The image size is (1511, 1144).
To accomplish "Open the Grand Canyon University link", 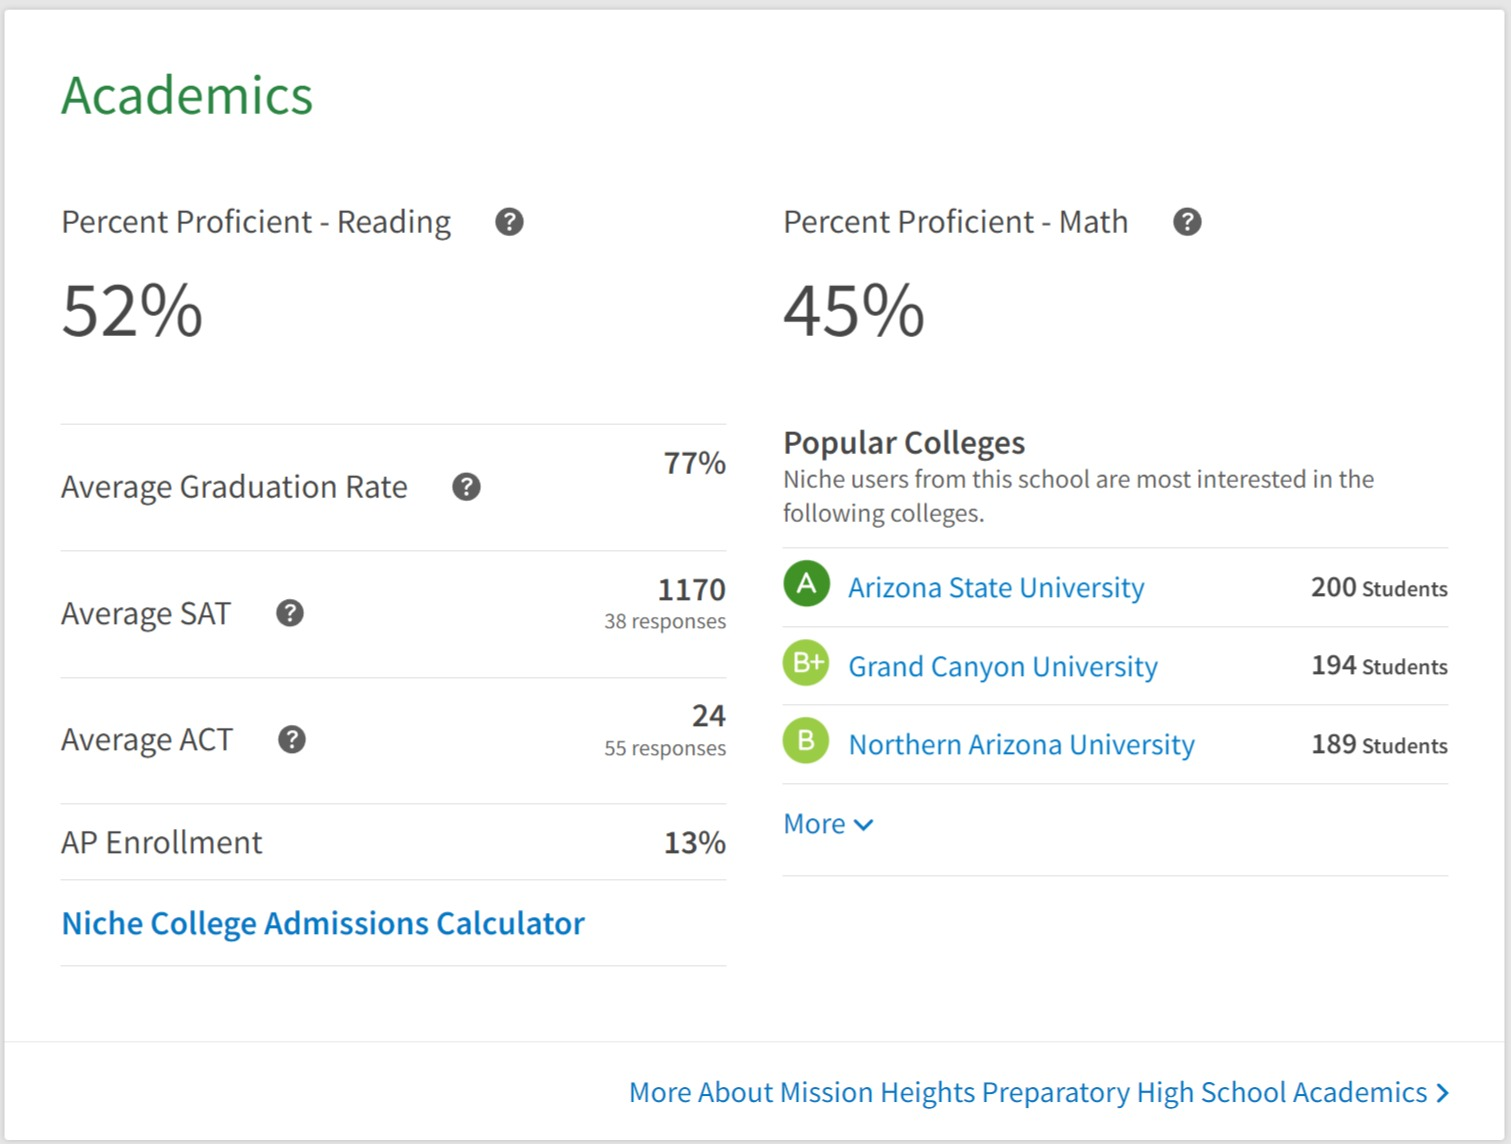I will pos(1003,667).
